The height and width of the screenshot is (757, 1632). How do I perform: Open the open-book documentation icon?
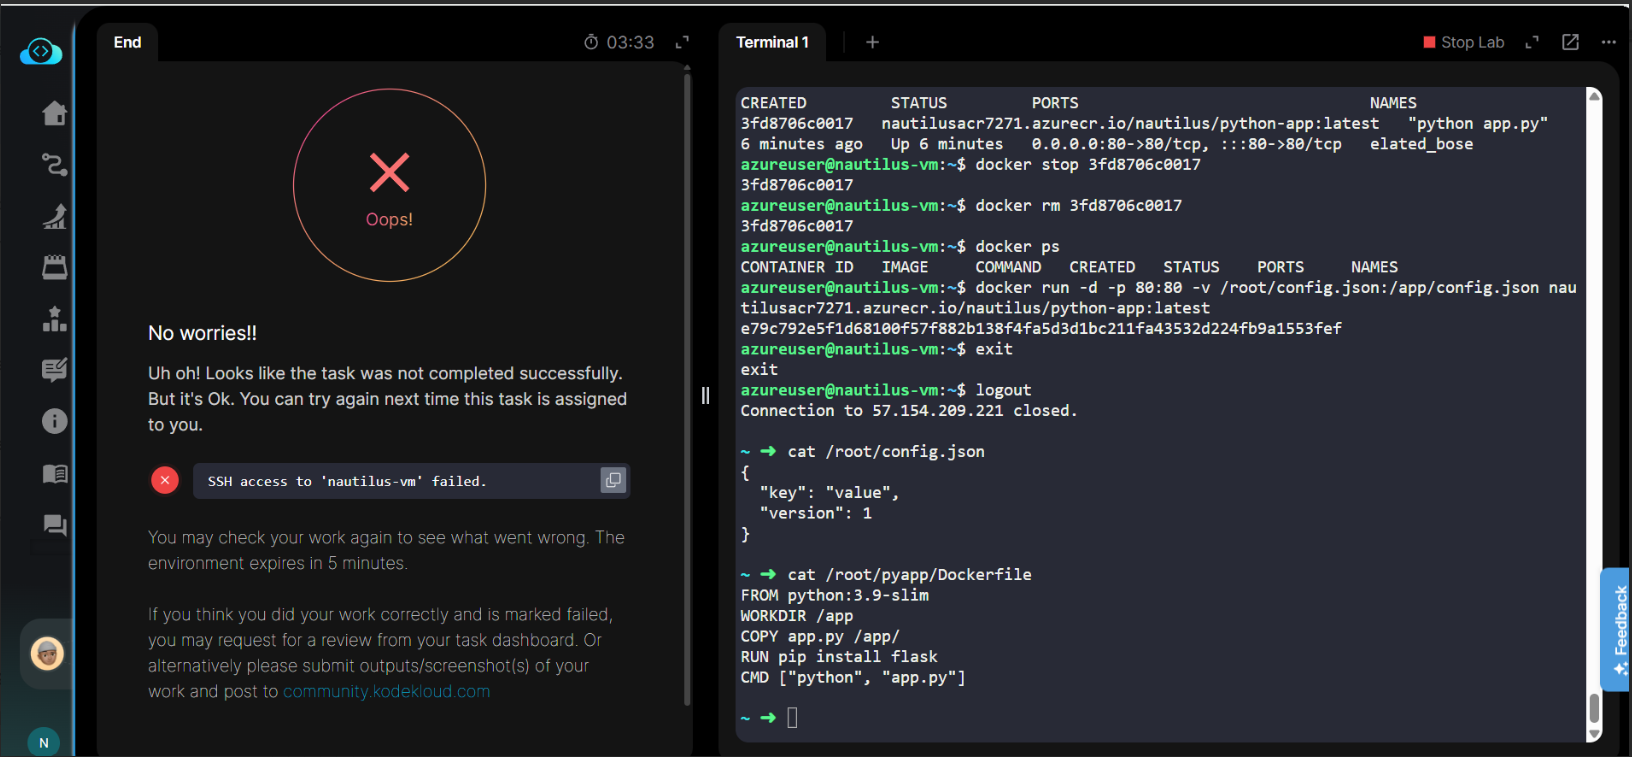click(x=54, y=473)
